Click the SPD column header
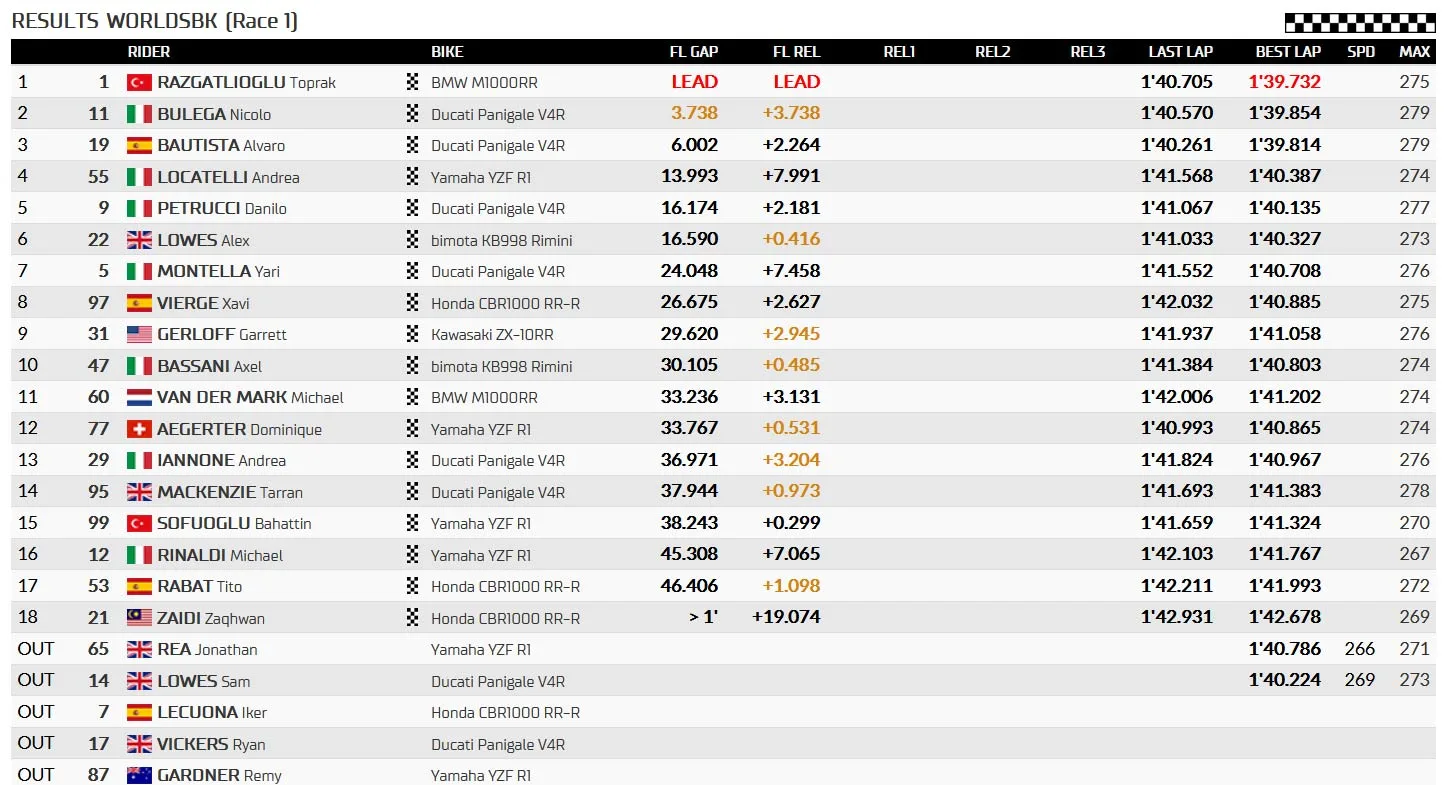Screen dimensions: 1449x785 click(1361, 51)
